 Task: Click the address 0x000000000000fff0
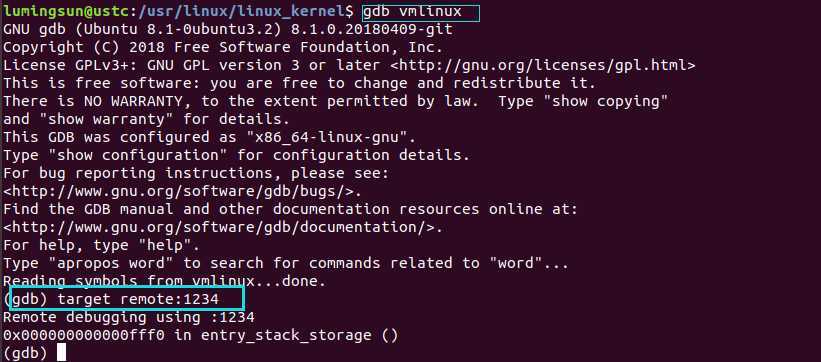[x=83, y=335]
